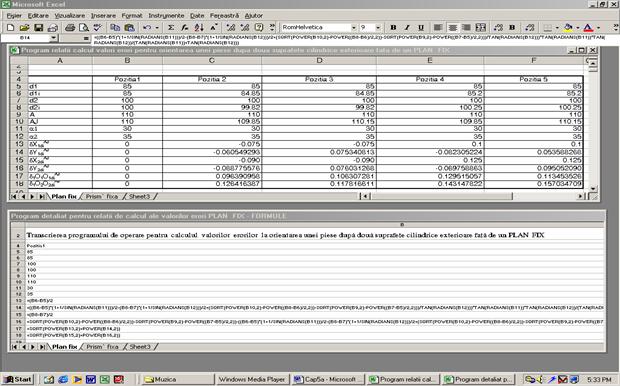The width and height of the screenshot is (620, 386).
Task: Click the Sort Ascending icon
Action: point(199,27)
